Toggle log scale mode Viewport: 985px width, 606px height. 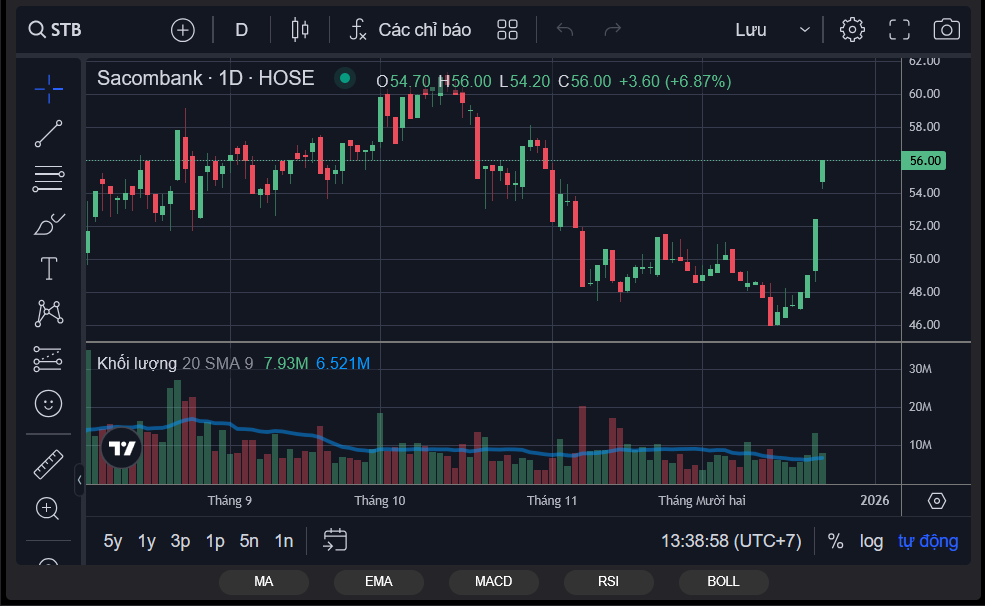pos(871,541)
